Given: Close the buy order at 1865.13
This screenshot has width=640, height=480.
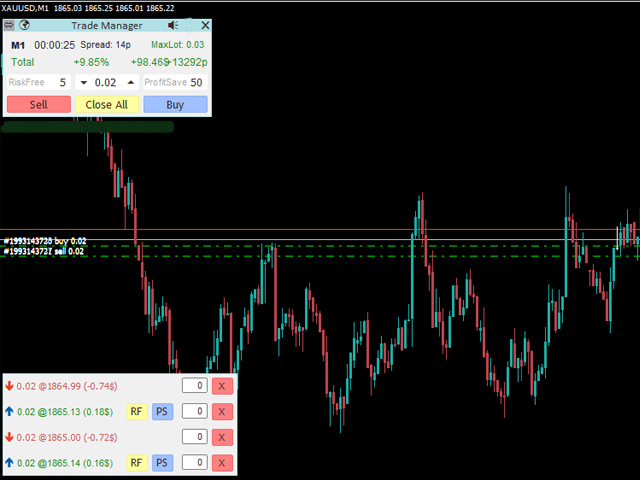Looking at the screenshot, I should click(222, 411).
